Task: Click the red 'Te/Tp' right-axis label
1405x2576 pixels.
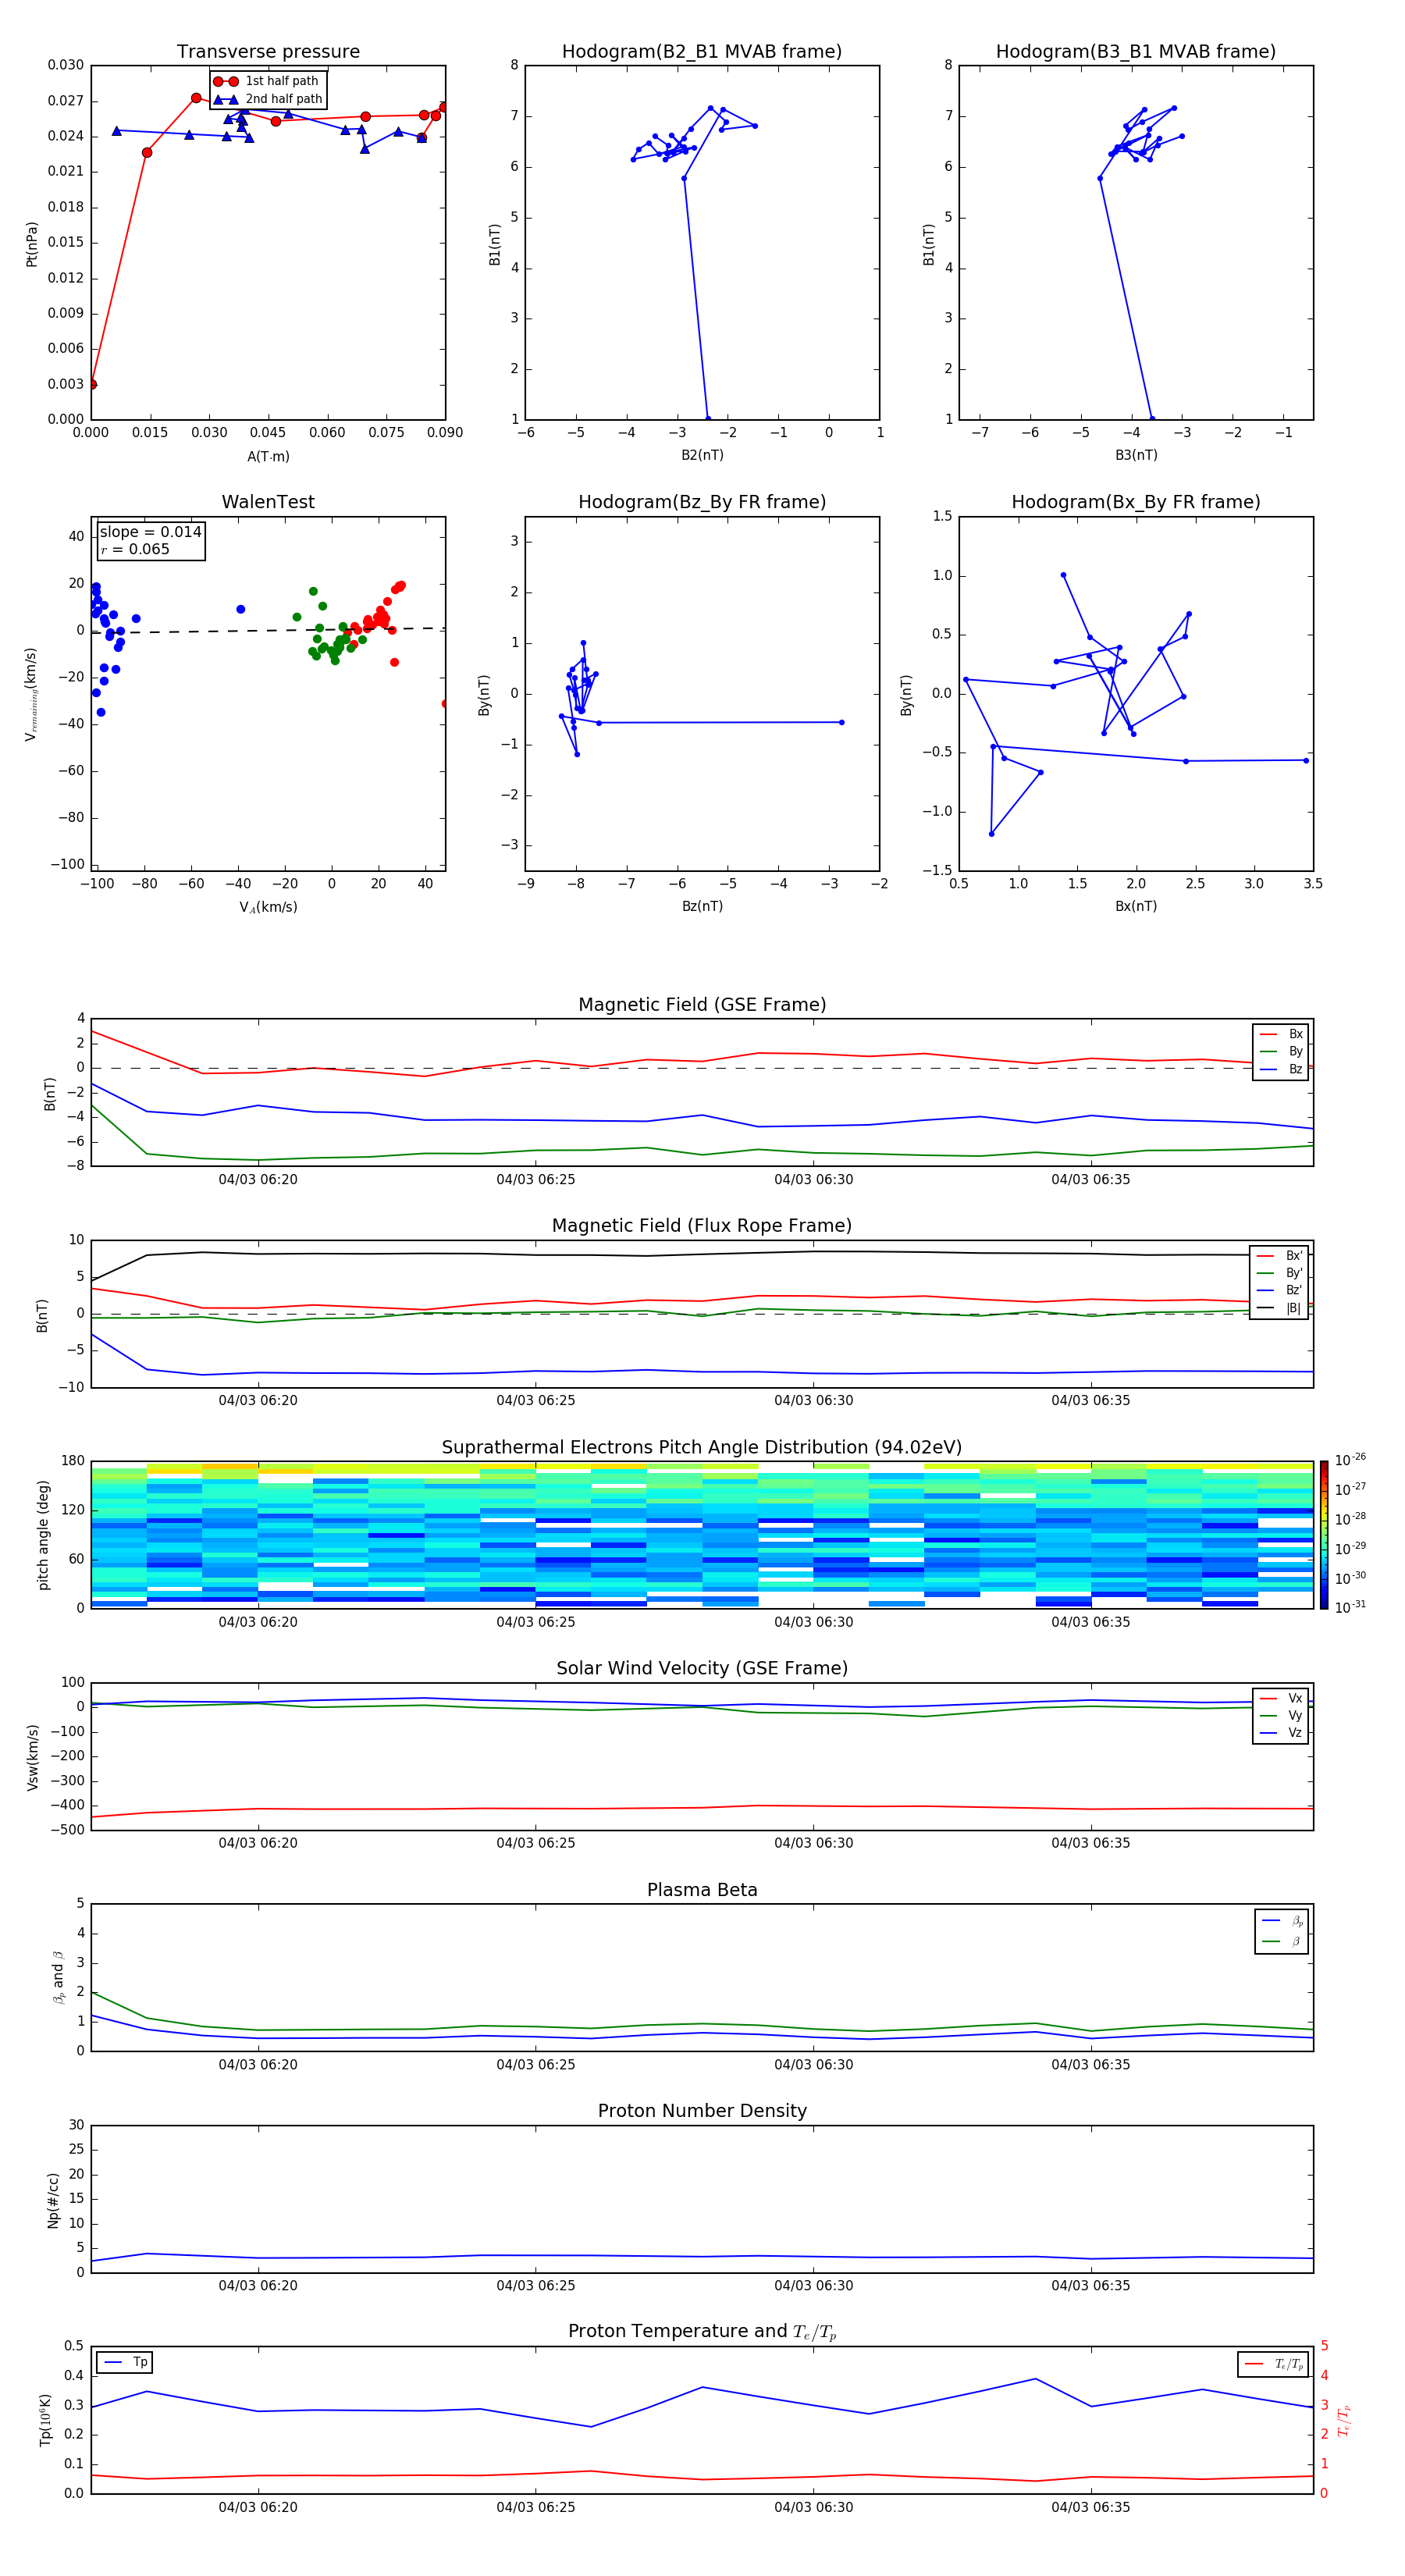Action: coord(1343,2420)
